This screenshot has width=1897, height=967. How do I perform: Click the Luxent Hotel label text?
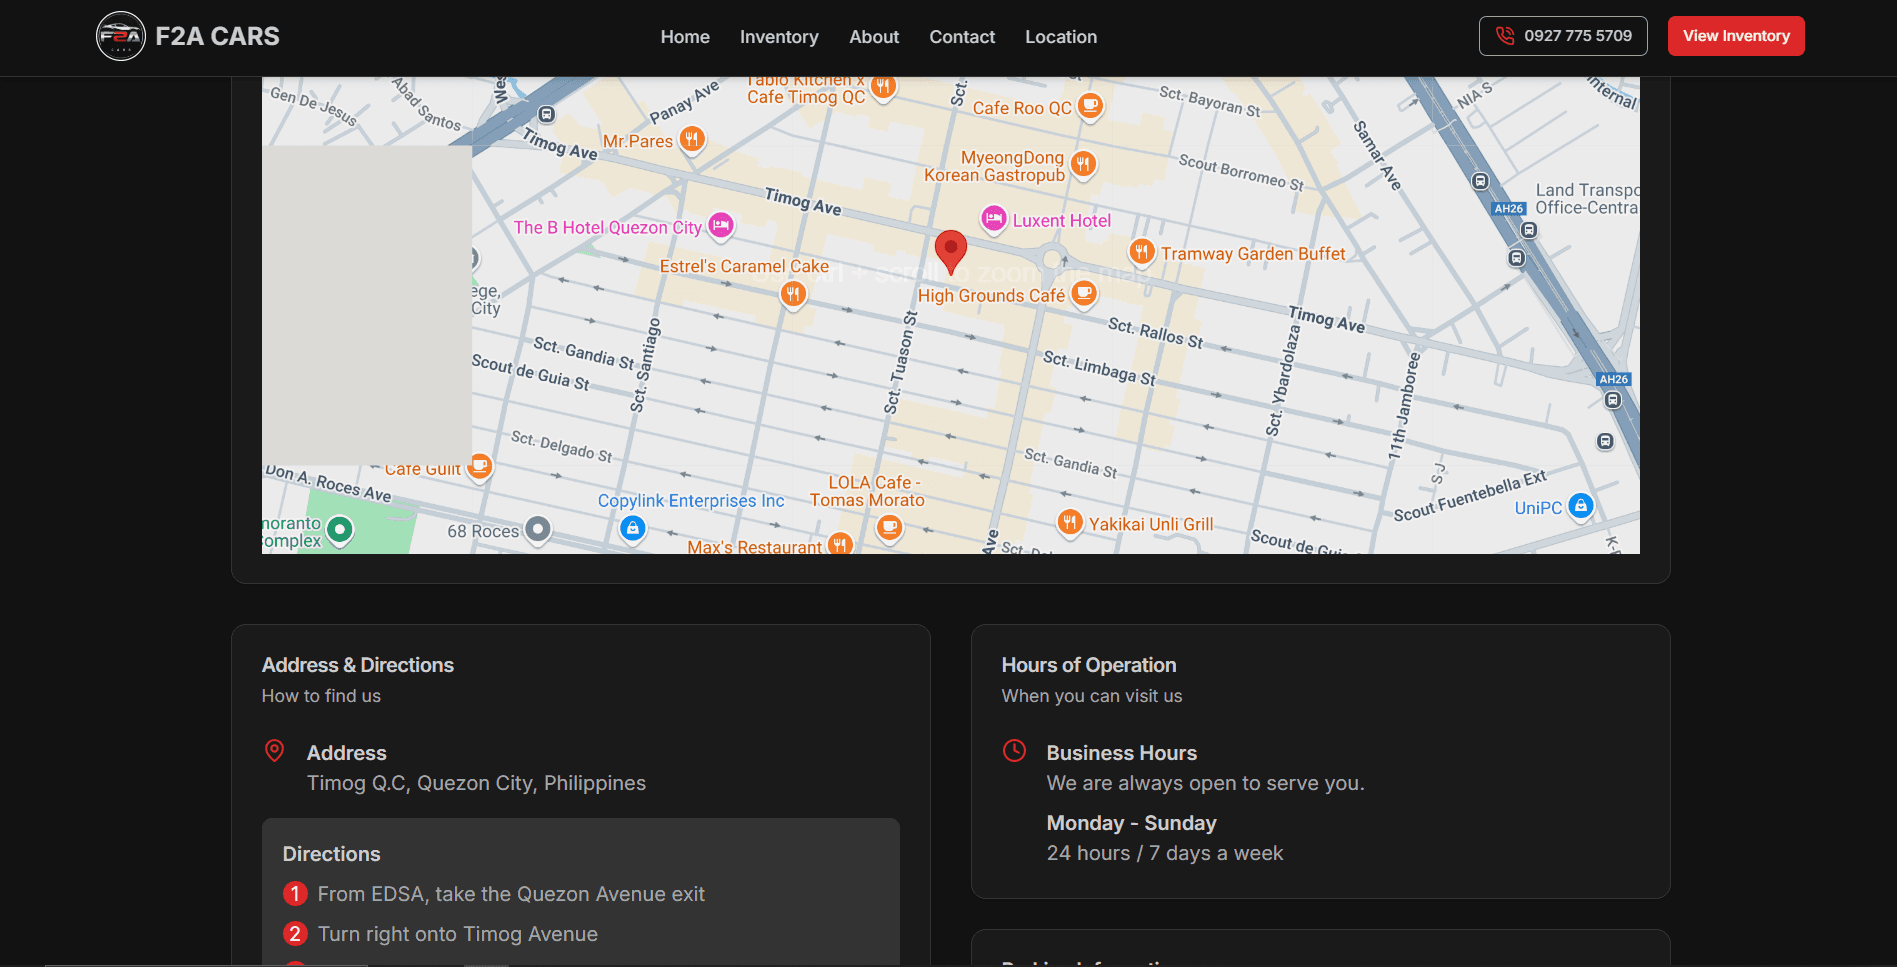(x=1061, y=221)
